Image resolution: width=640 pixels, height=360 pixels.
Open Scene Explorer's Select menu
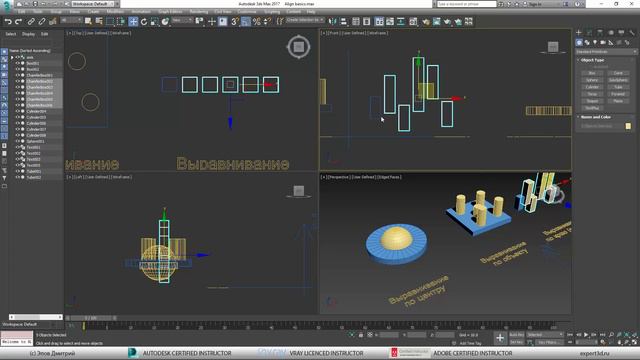(x=11, y=34)
